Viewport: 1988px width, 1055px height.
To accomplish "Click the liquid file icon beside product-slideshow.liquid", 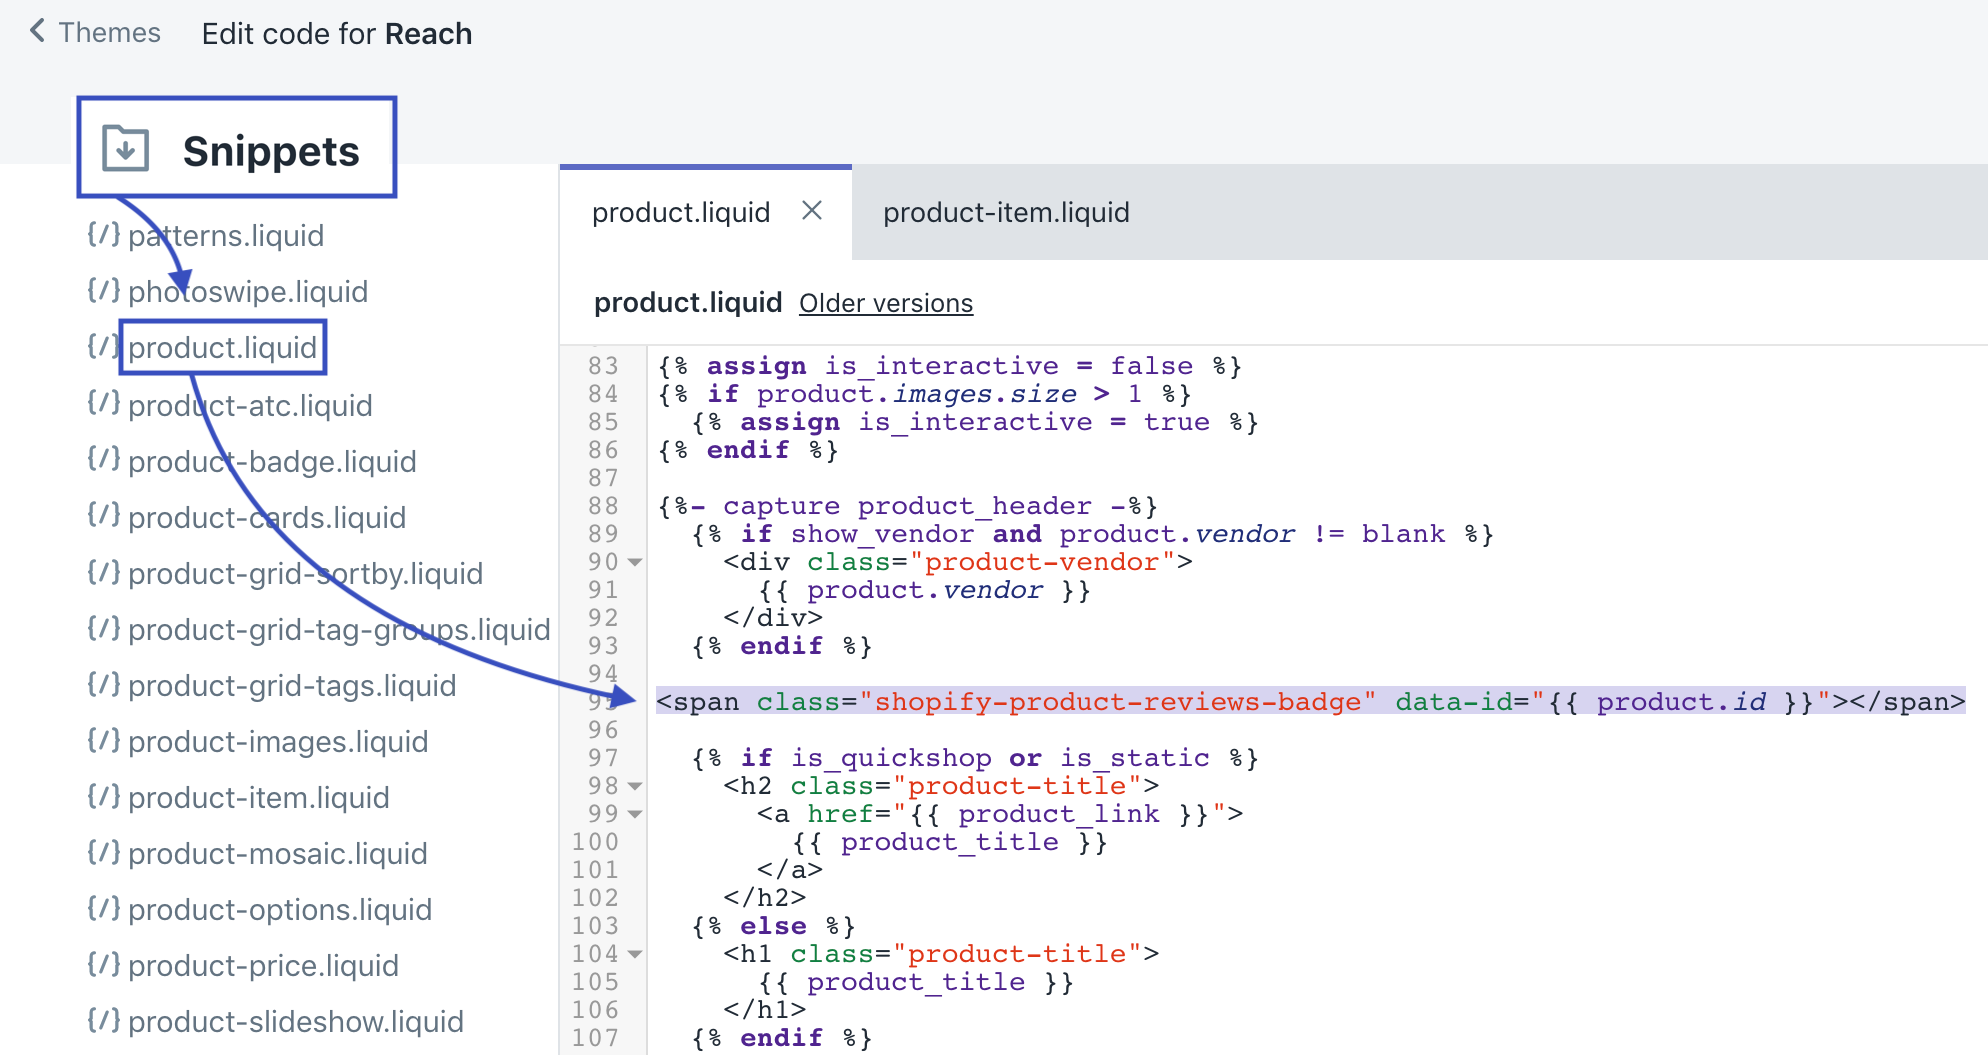I will pos(103,1020).
